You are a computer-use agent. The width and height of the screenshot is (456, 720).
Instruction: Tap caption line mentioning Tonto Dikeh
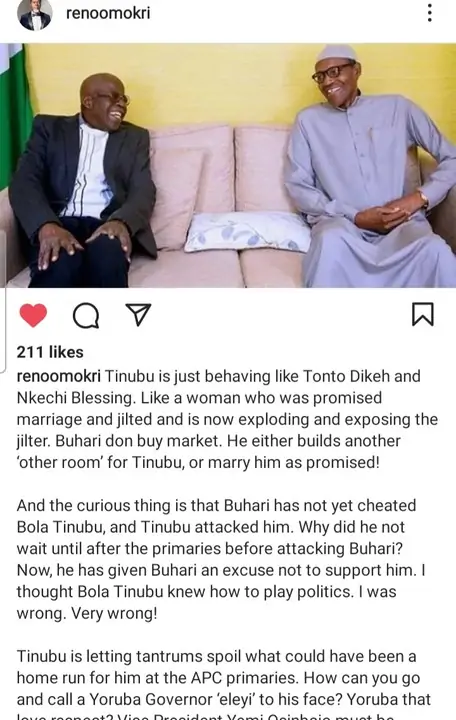[219, 376]
